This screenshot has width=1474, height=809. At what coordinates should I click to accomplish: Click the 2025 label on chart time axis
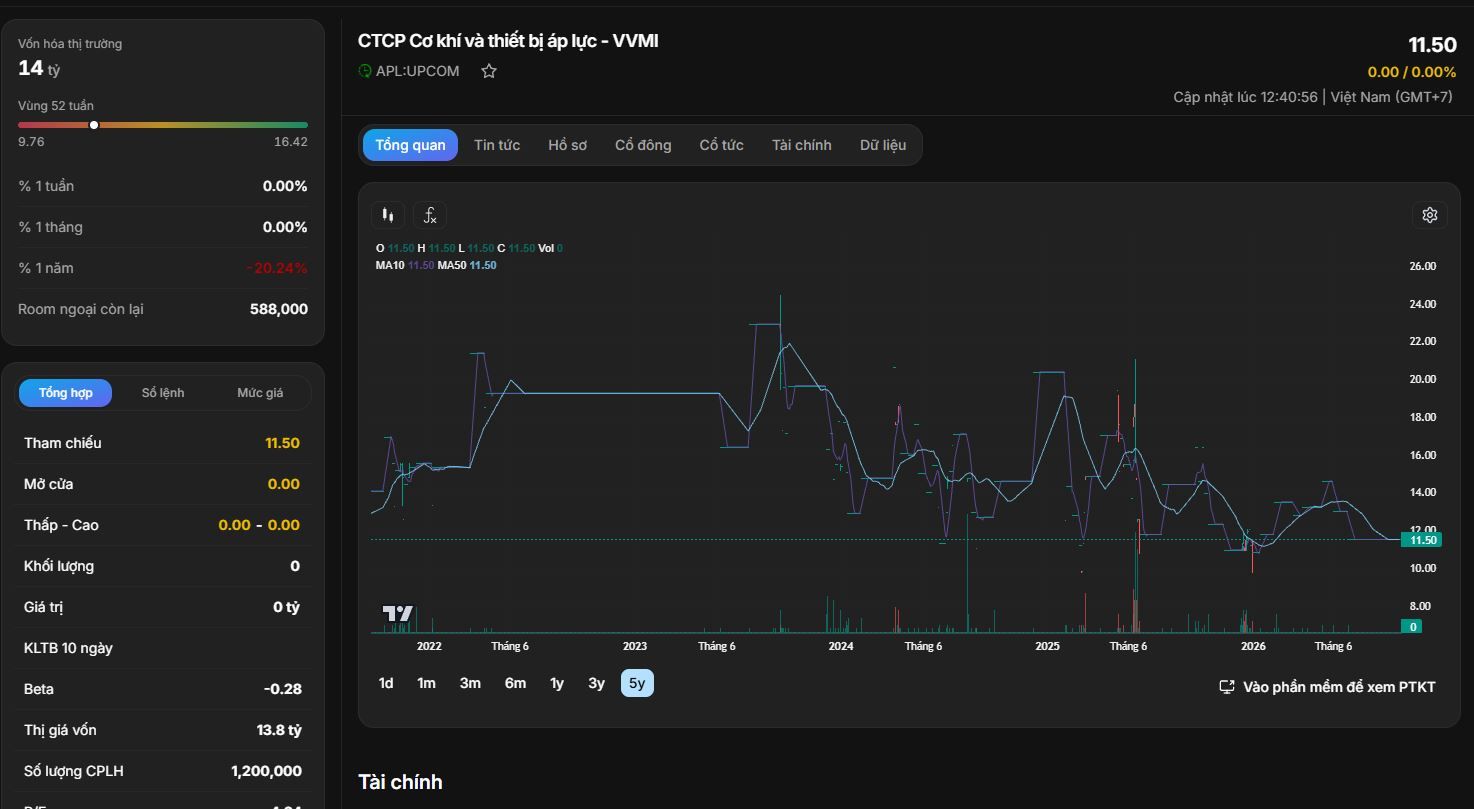click(x=1047, y=646)
